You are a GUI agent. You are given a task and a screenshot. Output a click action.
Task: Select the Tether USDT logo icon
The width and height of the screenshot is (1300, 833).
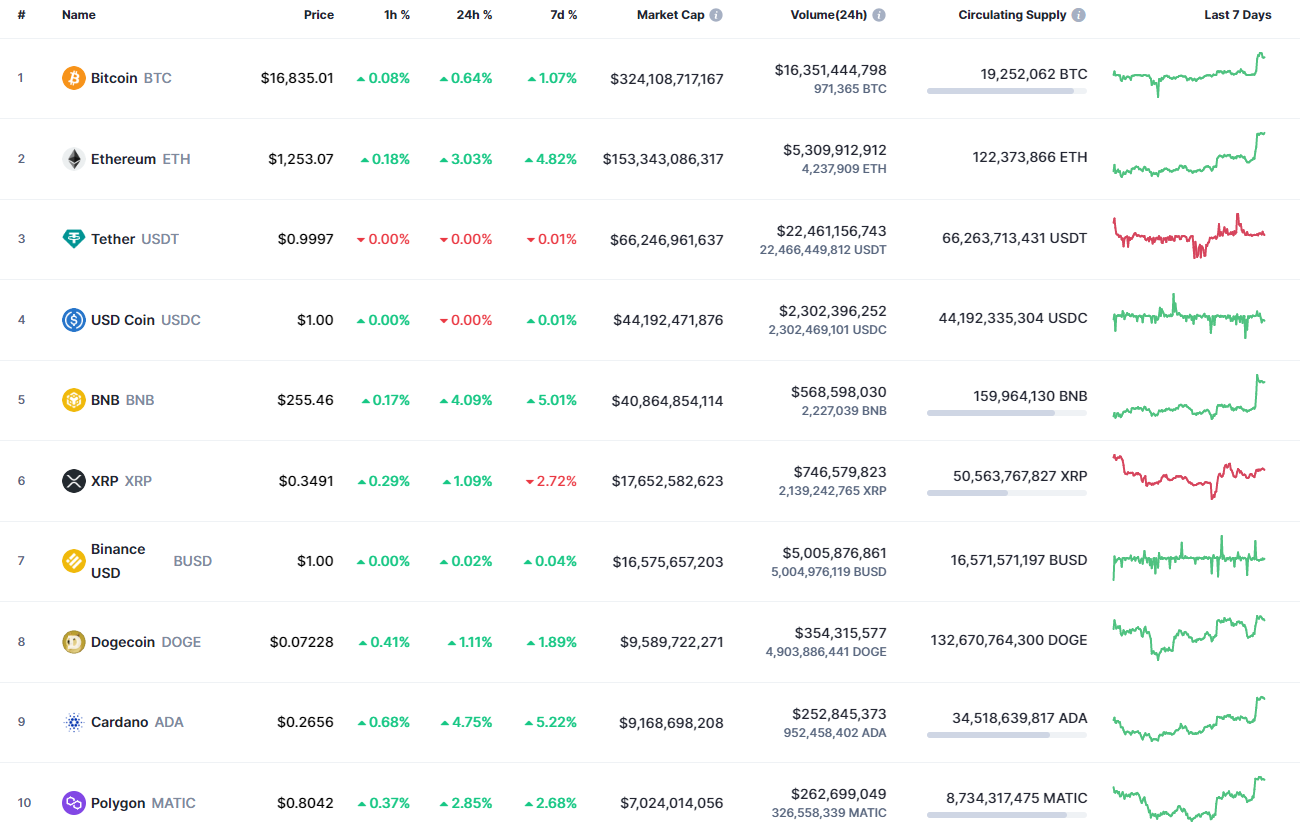click(73, 239)
